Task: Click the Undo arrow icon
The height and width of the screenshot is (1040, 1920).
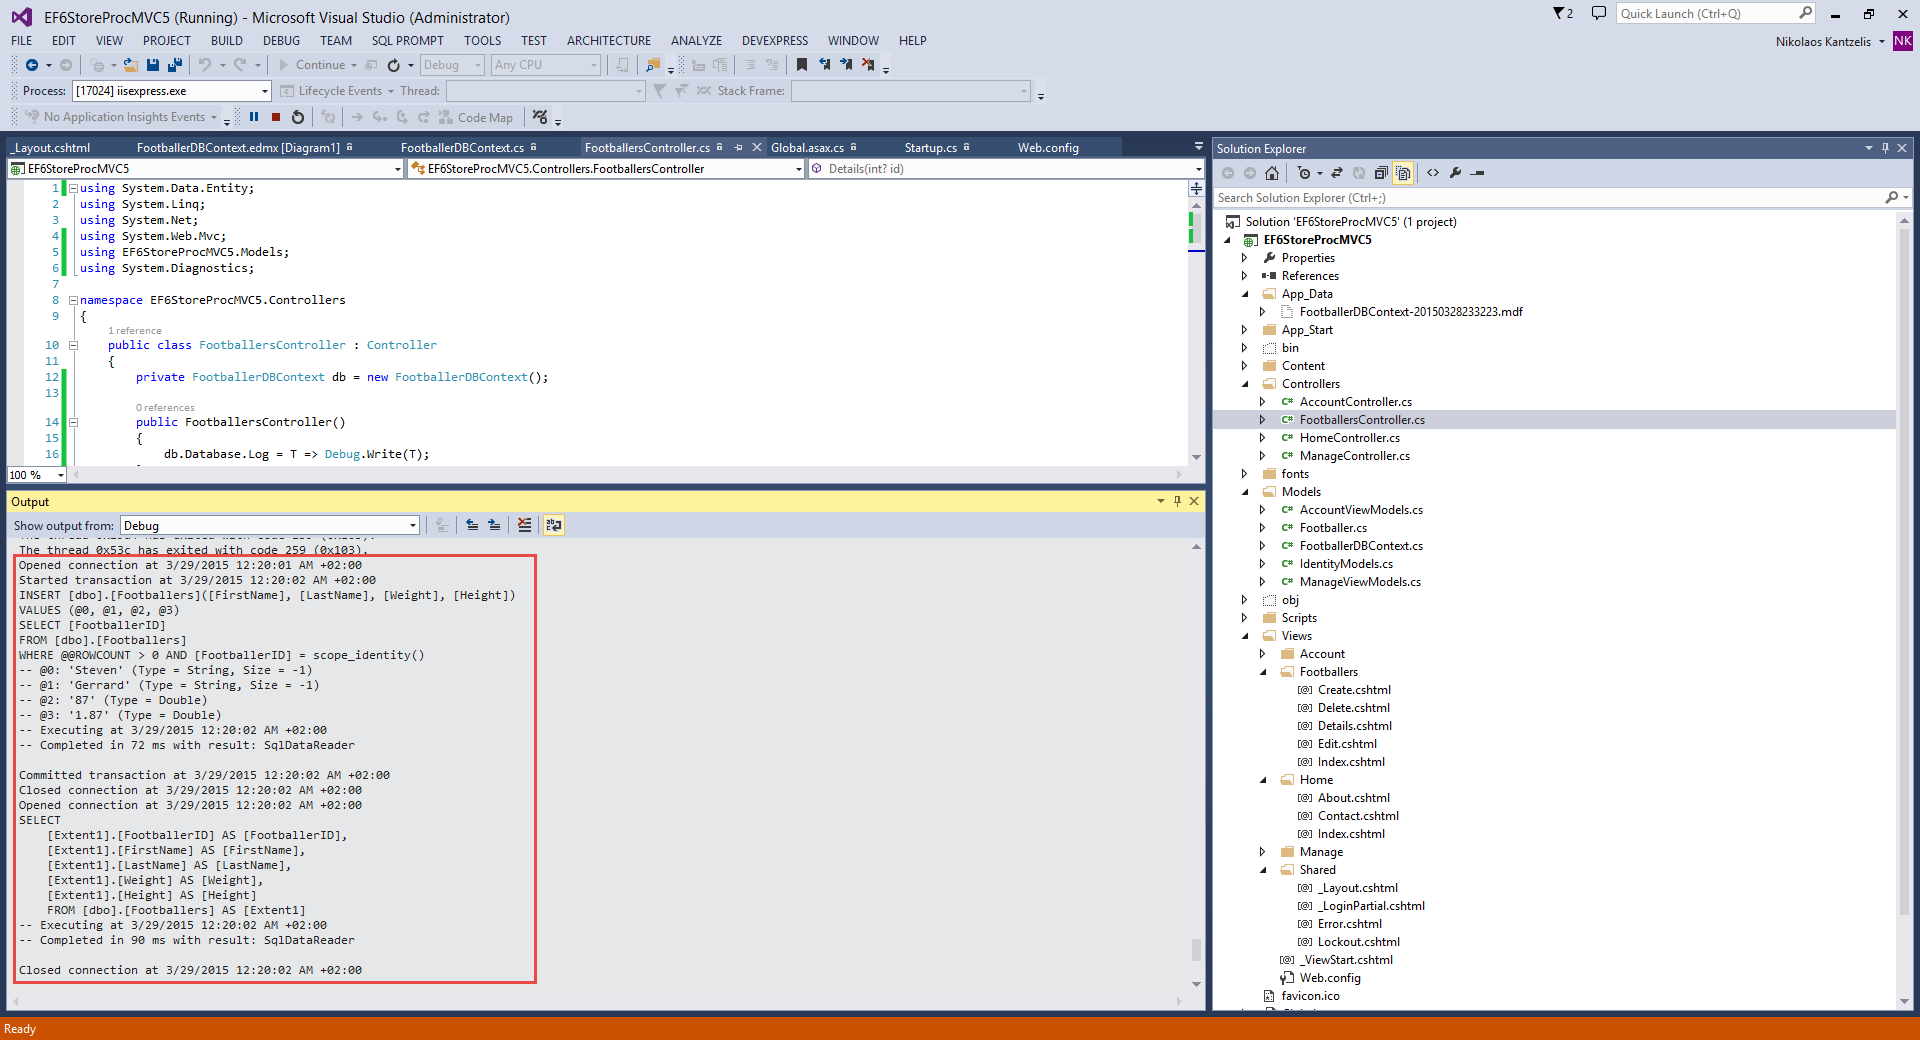Action: pos(205,65)
